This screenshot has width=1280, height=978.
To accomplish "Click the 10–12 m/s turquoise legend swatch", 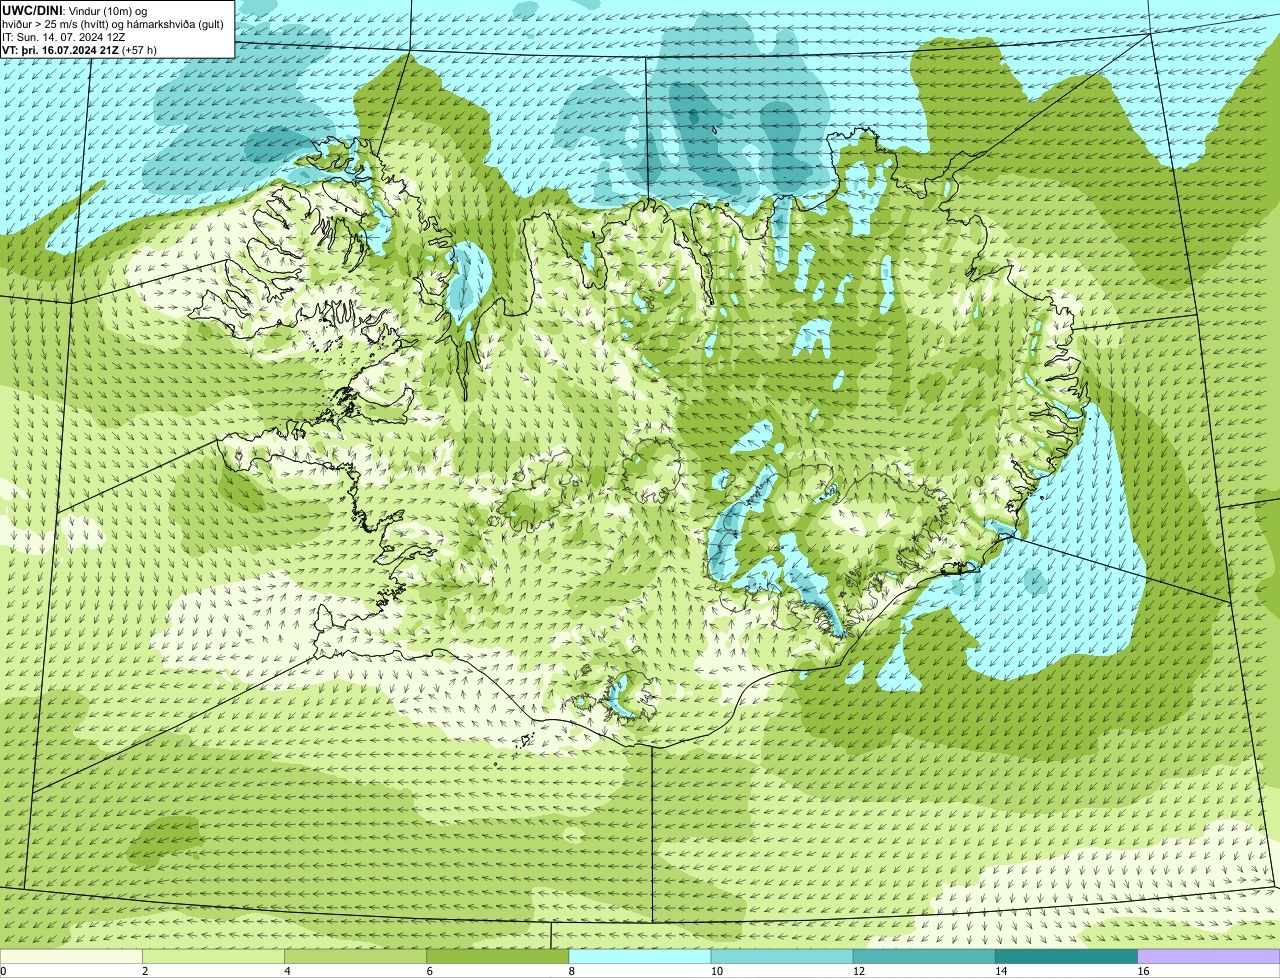I will (782, 956).
